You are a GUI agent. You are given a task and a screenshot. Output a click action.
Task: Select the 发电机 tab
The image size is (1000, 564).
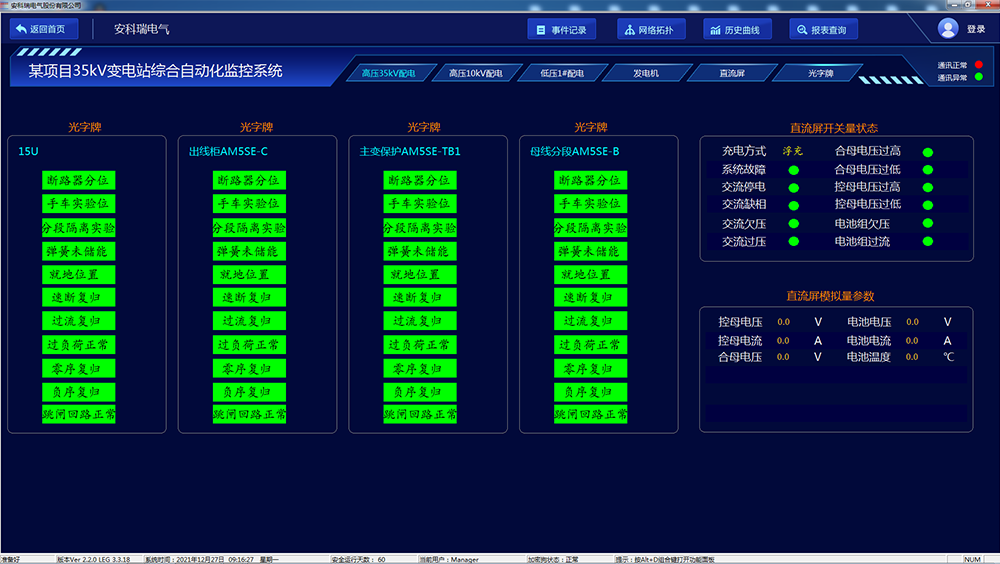(646, 73)
